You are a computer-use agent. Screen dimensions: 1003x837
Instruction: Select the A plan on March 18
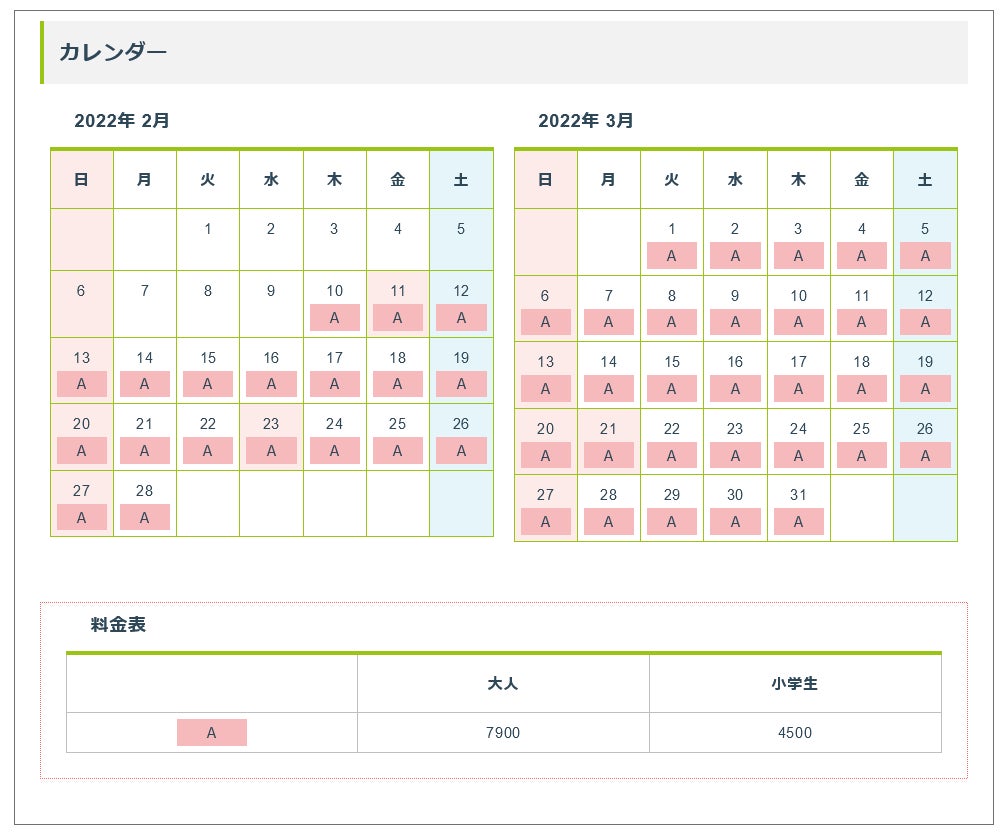point(862,388)
